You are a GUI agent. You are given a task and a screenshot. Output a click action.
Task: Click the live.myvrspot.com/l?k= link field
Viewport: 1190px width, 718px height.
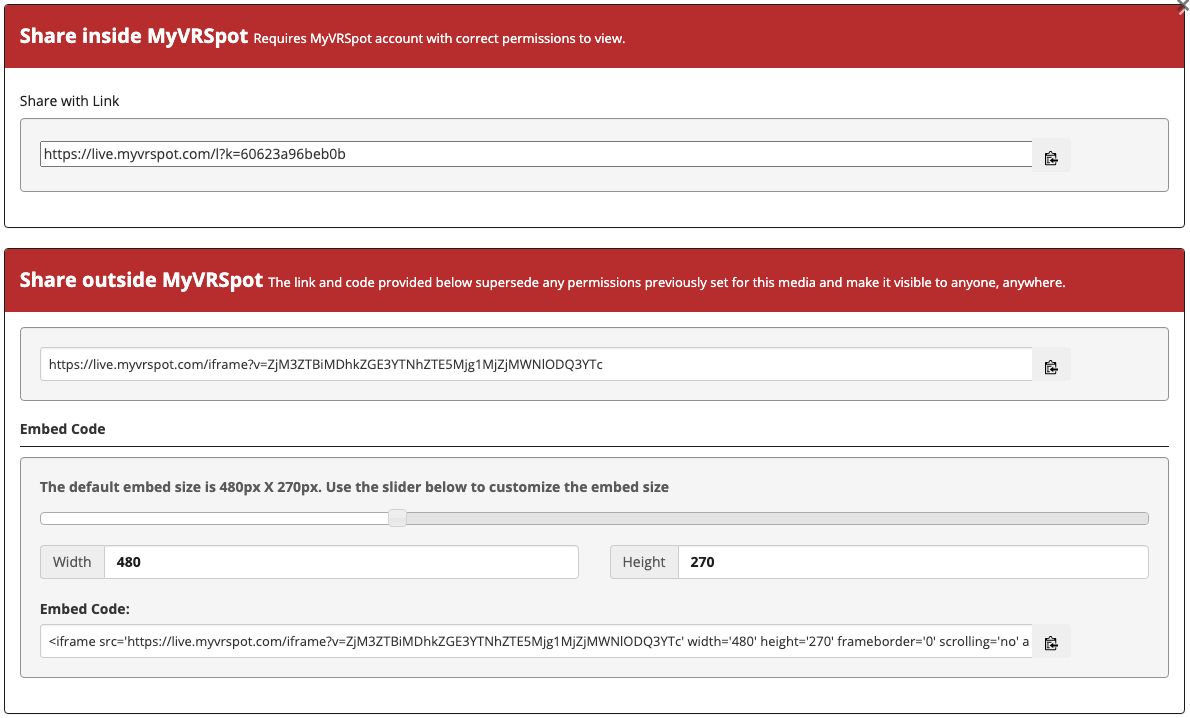[x=536, y=154]
